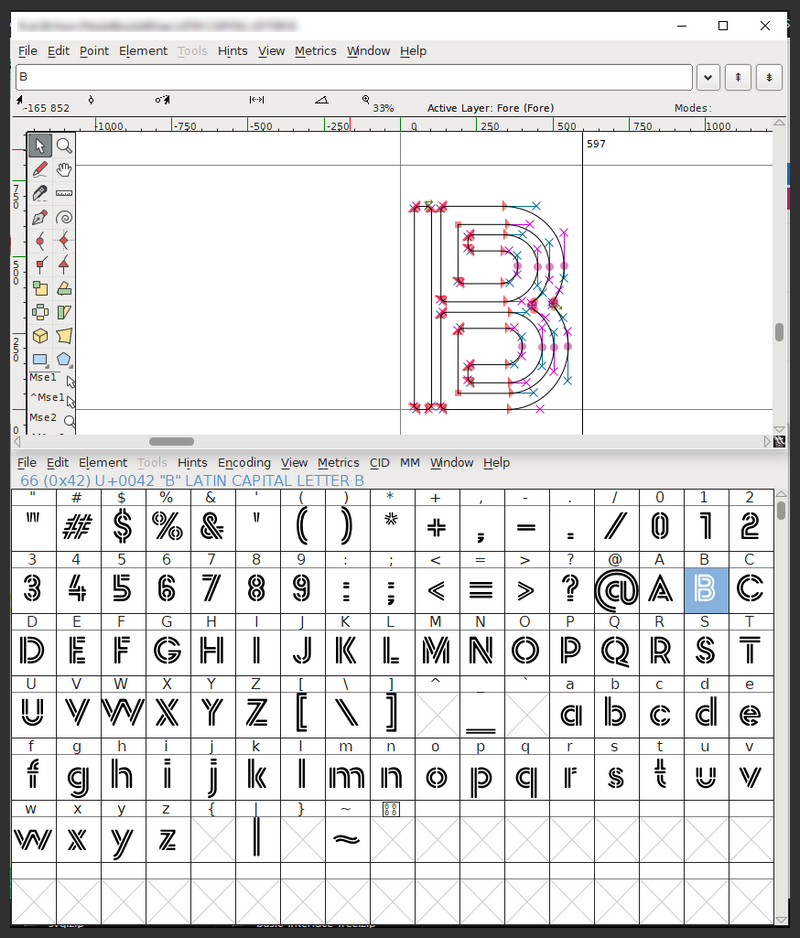The width and height of the screenshot is (800, 938).
Task: Open the Metrics menu in glyph editor
Action: click(315, 51)
